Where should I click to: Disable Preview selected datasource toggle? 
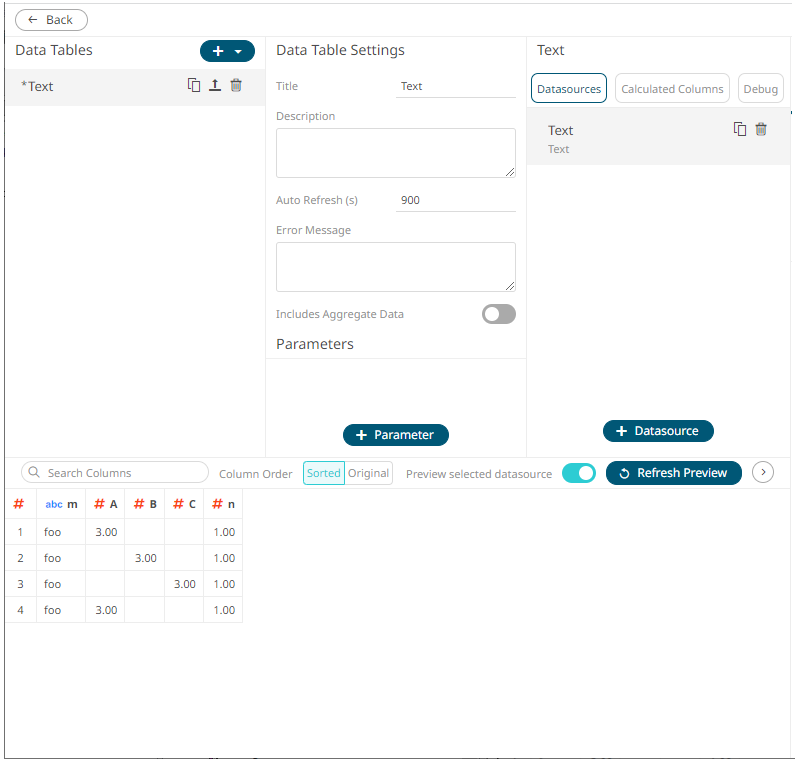(x=579, y=473)
